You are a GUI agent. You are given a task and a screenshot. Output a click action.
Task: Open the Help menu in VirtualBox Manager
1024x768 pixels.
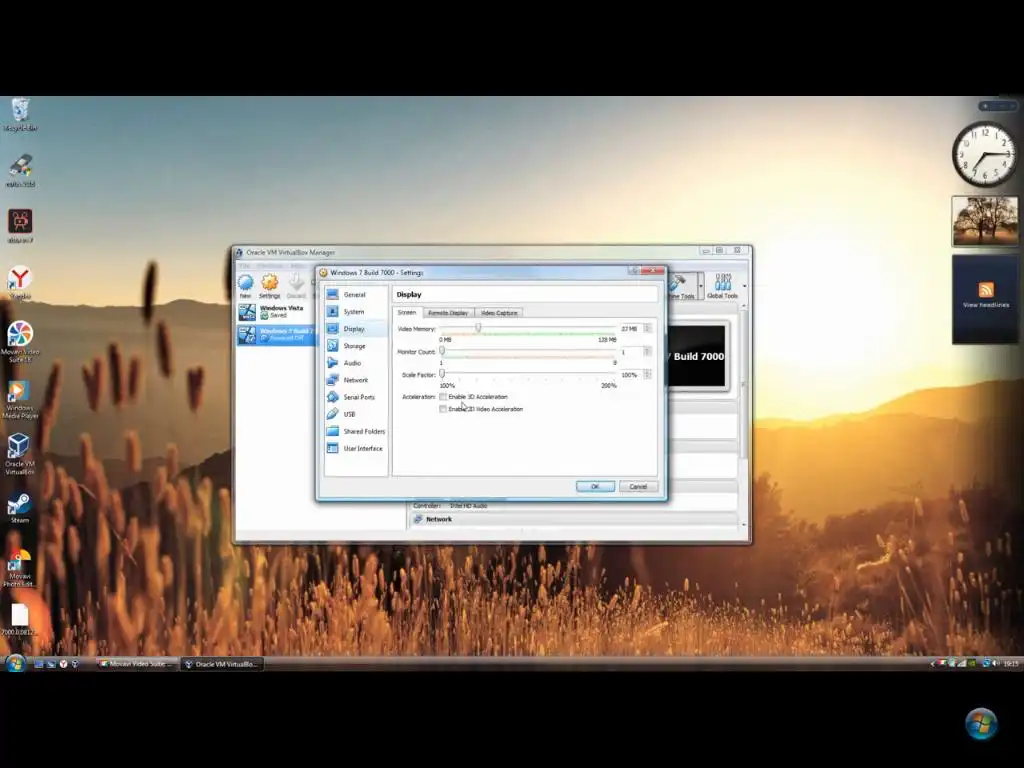297,266
